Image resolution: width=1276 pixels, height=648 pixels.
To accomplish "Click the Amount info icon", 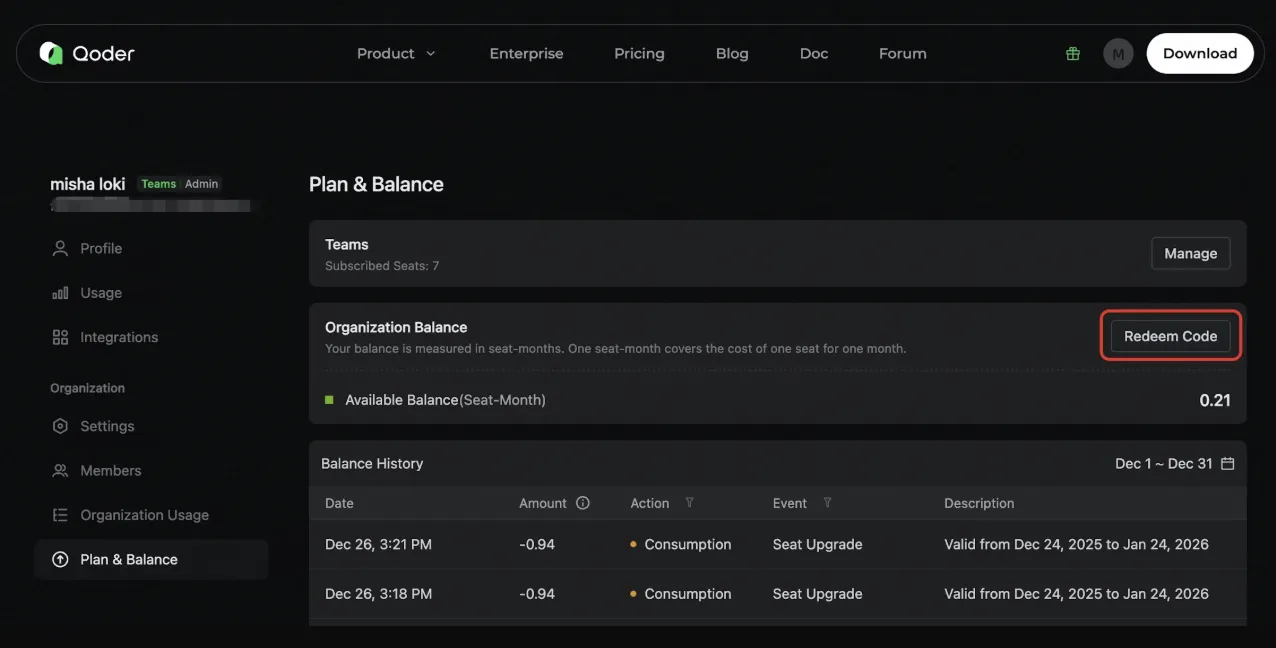I will [583, 503].
